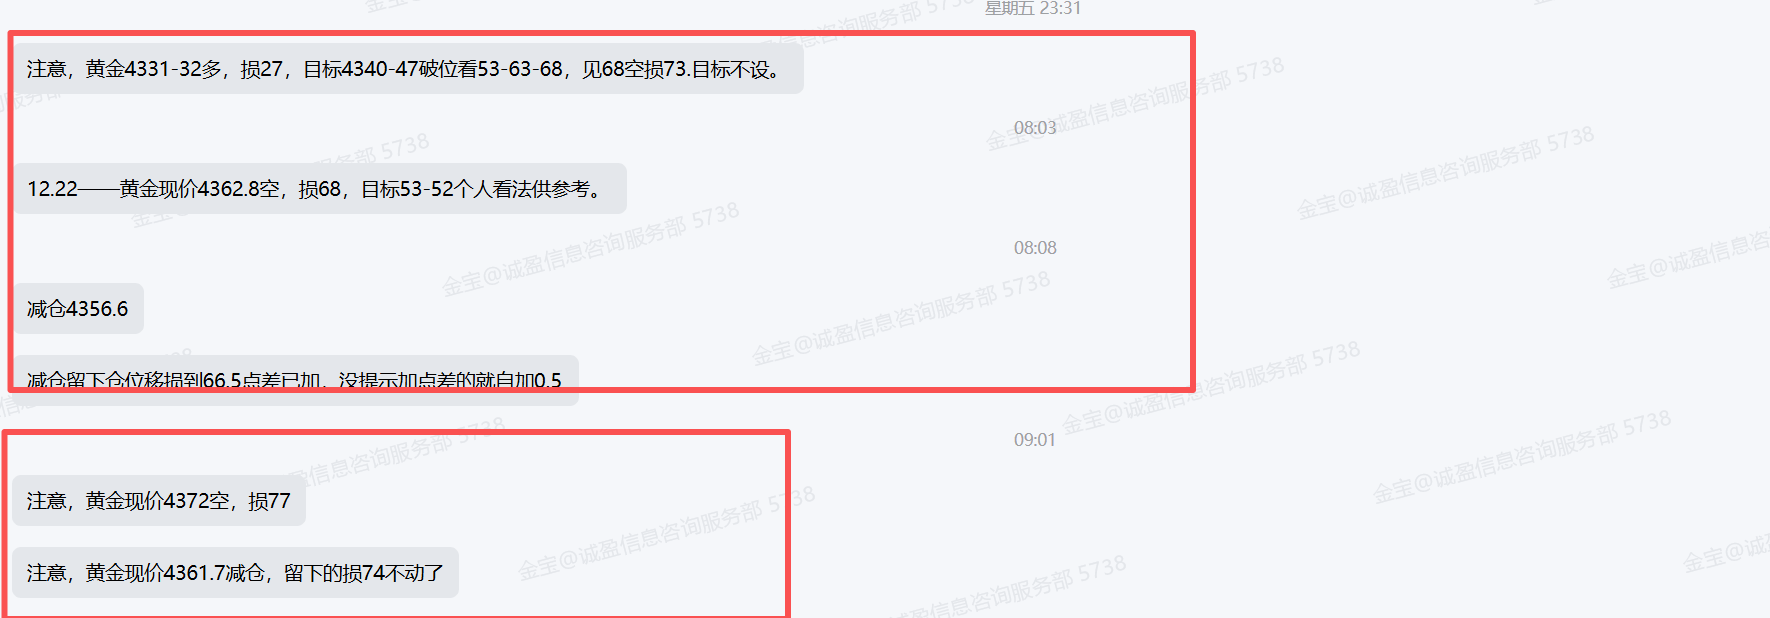Click 损68 text in the 12.22 message
Viewport: 1770px width, 618px height.
point(320,189)
